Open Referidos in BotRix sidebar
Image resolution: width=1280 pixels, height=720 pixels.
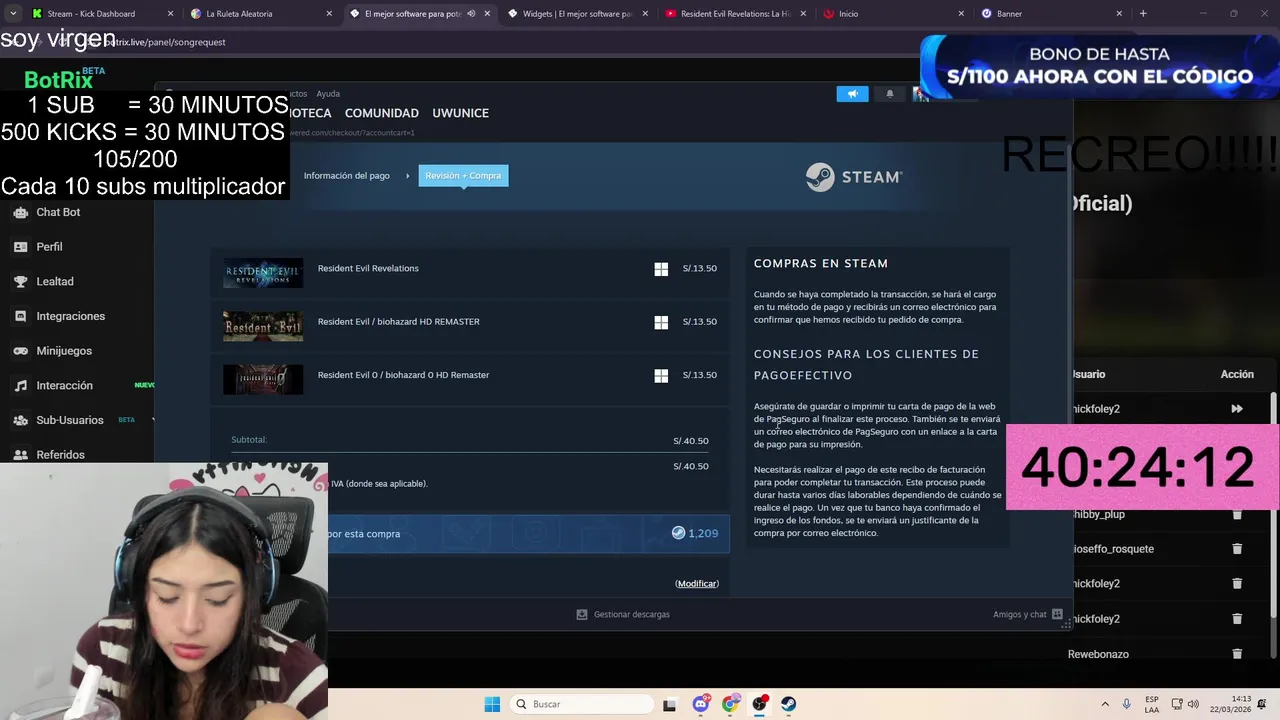point(60,455)
